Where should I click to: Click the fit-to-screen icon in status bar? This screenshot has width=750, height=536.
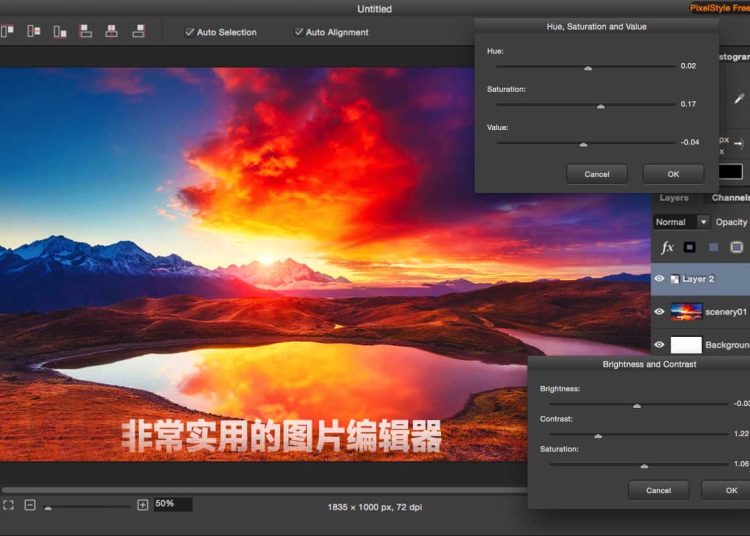pyautogui.click(x=8, y=505)
